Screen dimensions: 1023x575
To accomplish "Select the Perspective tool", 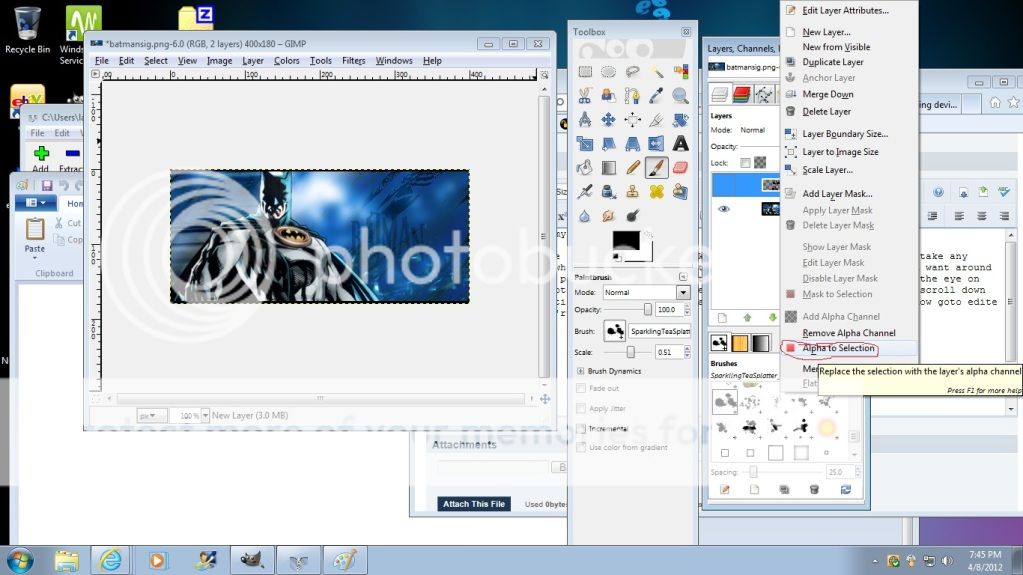I will [632, 144].
